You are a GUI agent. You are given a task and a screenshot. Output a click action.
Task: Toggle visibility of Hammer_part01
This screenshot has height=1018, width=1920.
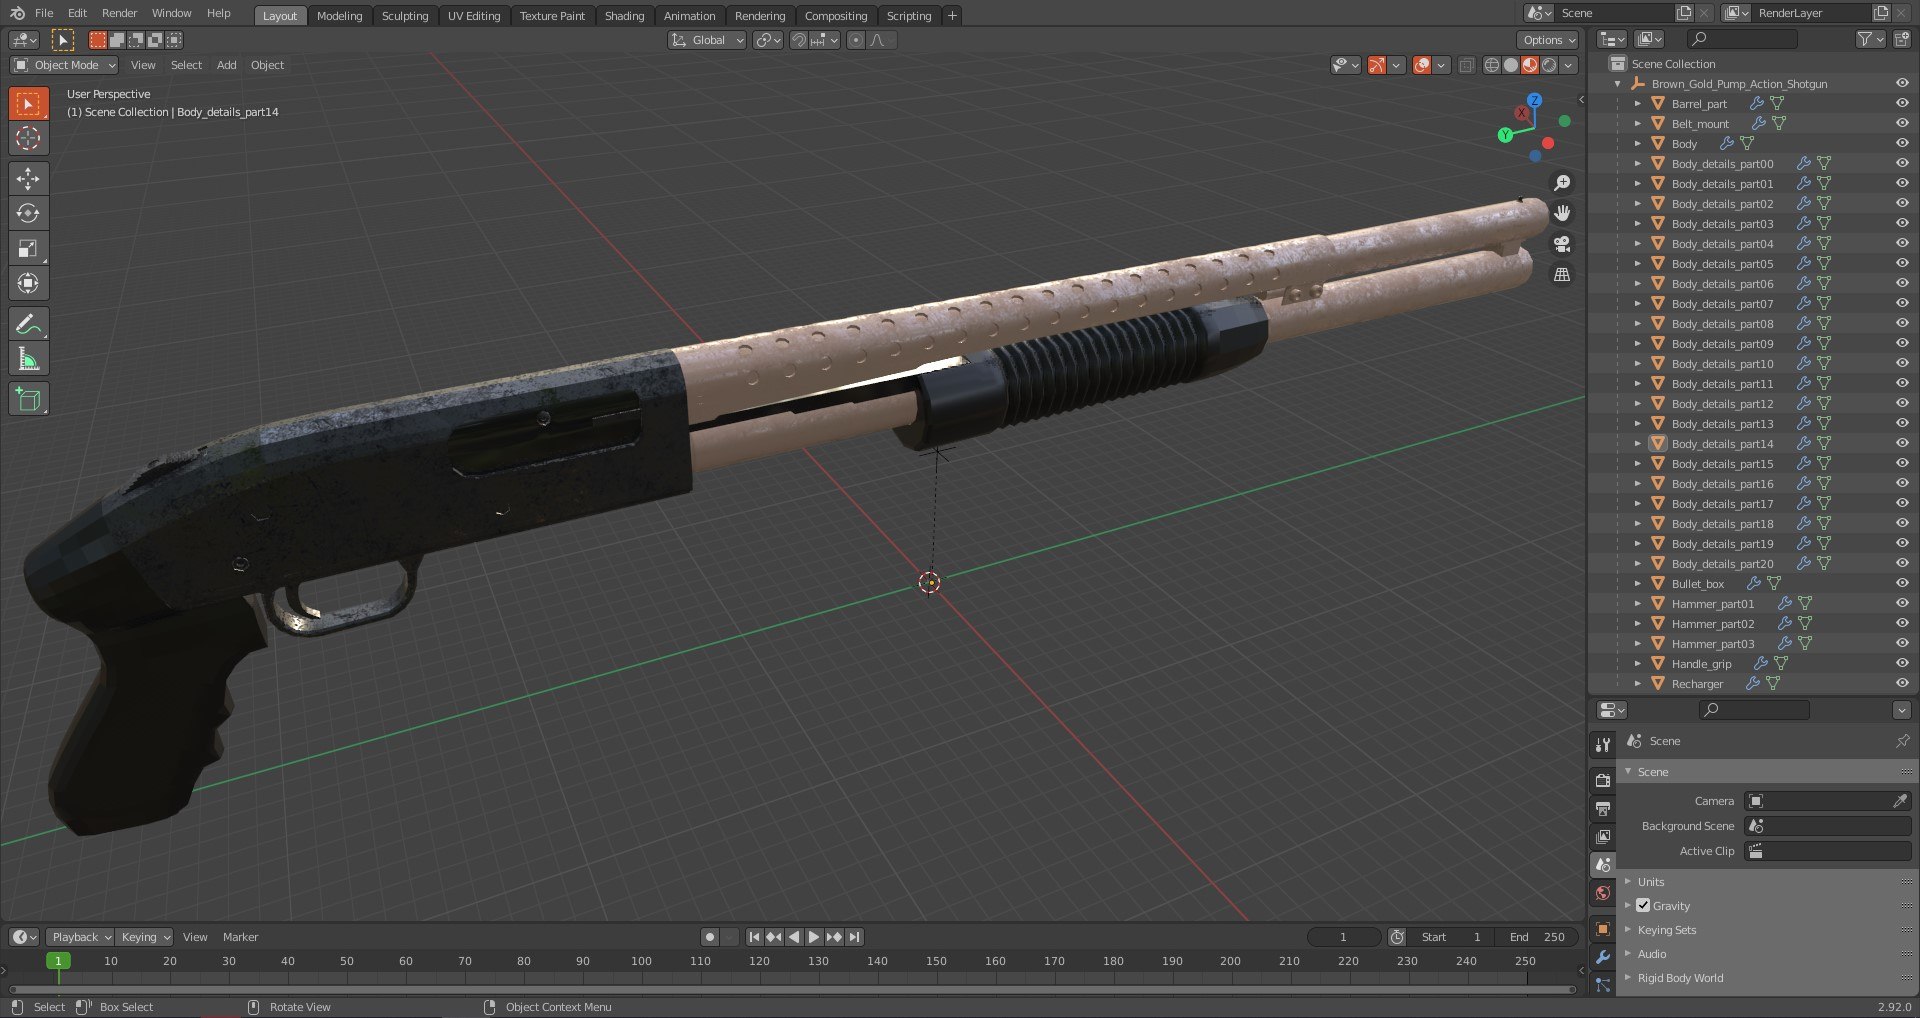1902,603
